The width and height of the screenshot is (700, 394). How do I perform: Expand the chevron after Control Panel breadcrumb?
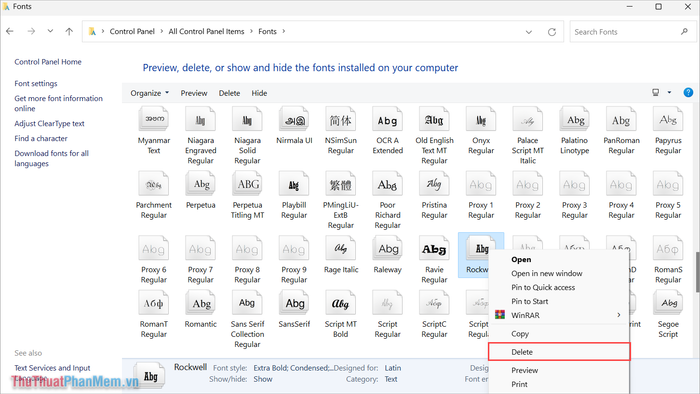pos(162,31)
